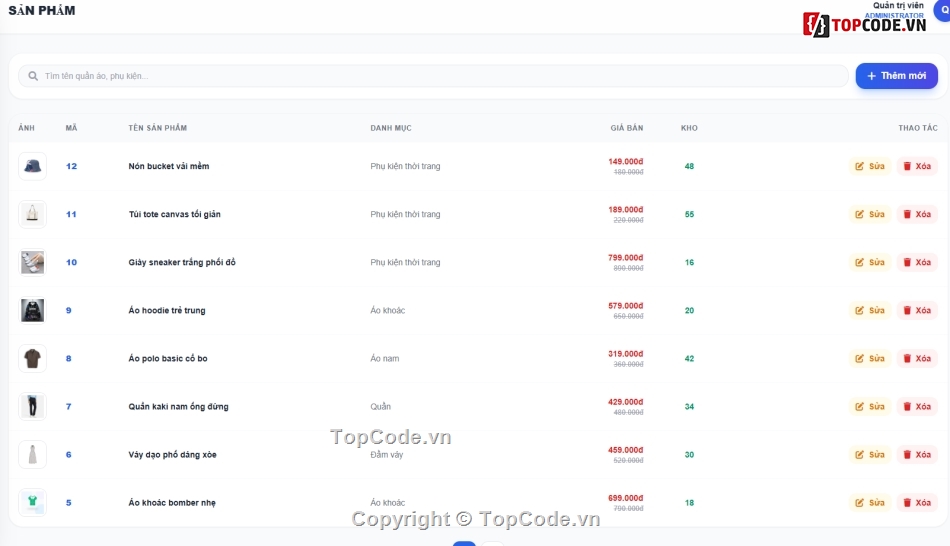Open the bucket hat product thumbnail
Screen dimensions: 950x546
[x=33, y=166]
